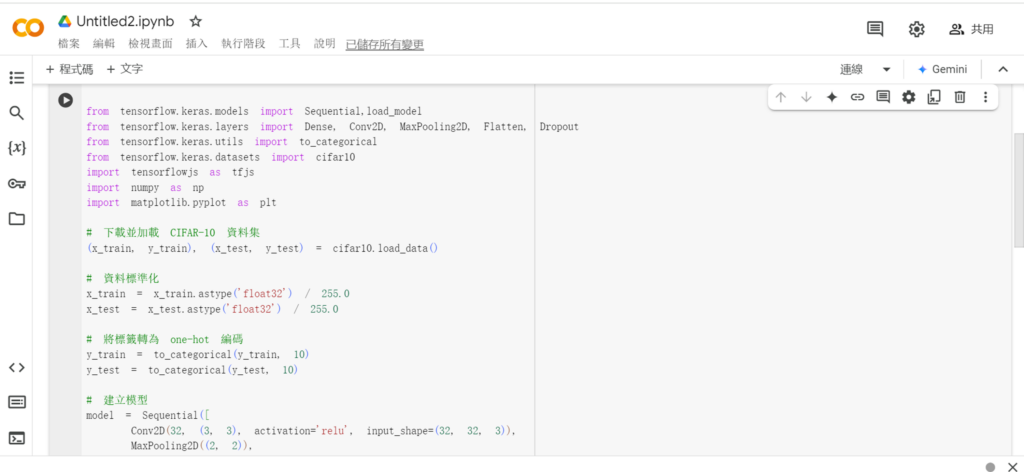Star the Untitled2.ipynb notebook
This screenshot has width=1024, height=472.
196,21
